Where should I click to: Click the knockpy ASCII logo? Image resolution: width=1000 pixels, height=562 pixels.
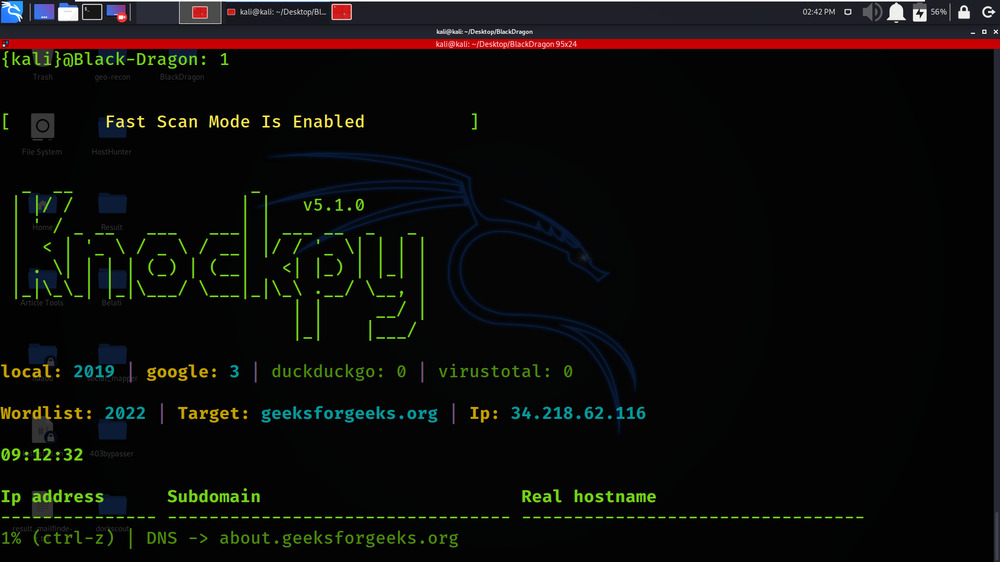pyautogui.click(x=219, y=265)
